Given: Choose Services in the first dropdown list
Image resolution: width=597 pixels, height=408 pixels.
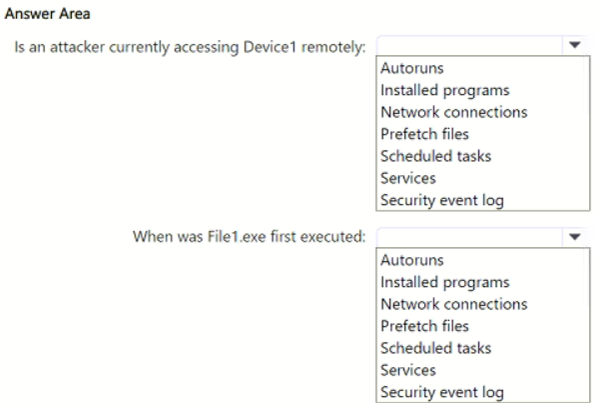Looking at the screenshot, I should point(408,178).
